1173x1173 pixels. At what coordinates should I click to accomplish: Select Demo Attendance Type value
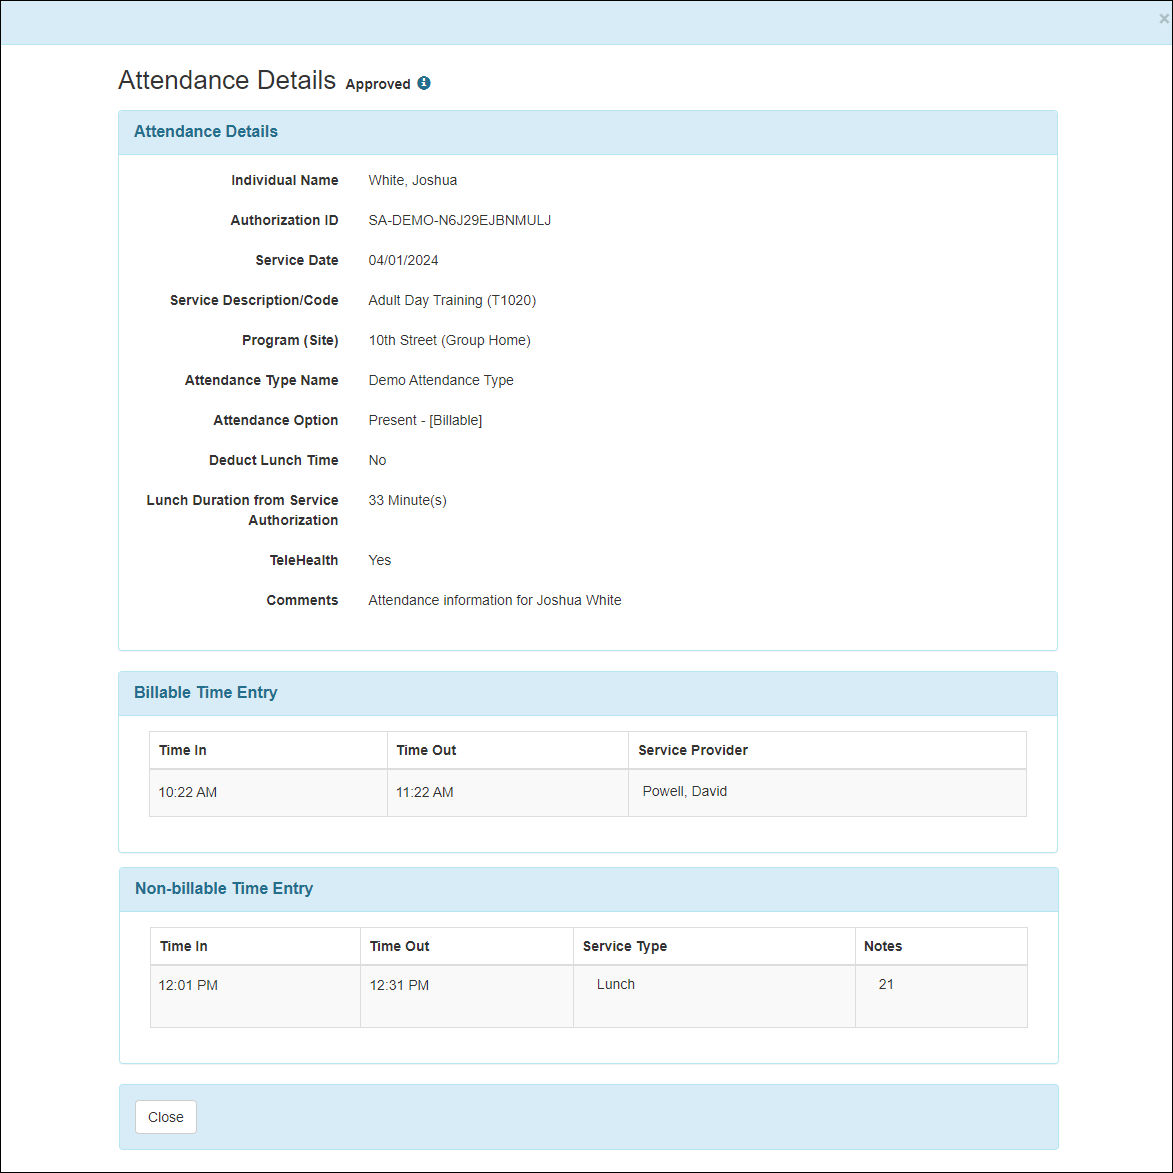441,380
